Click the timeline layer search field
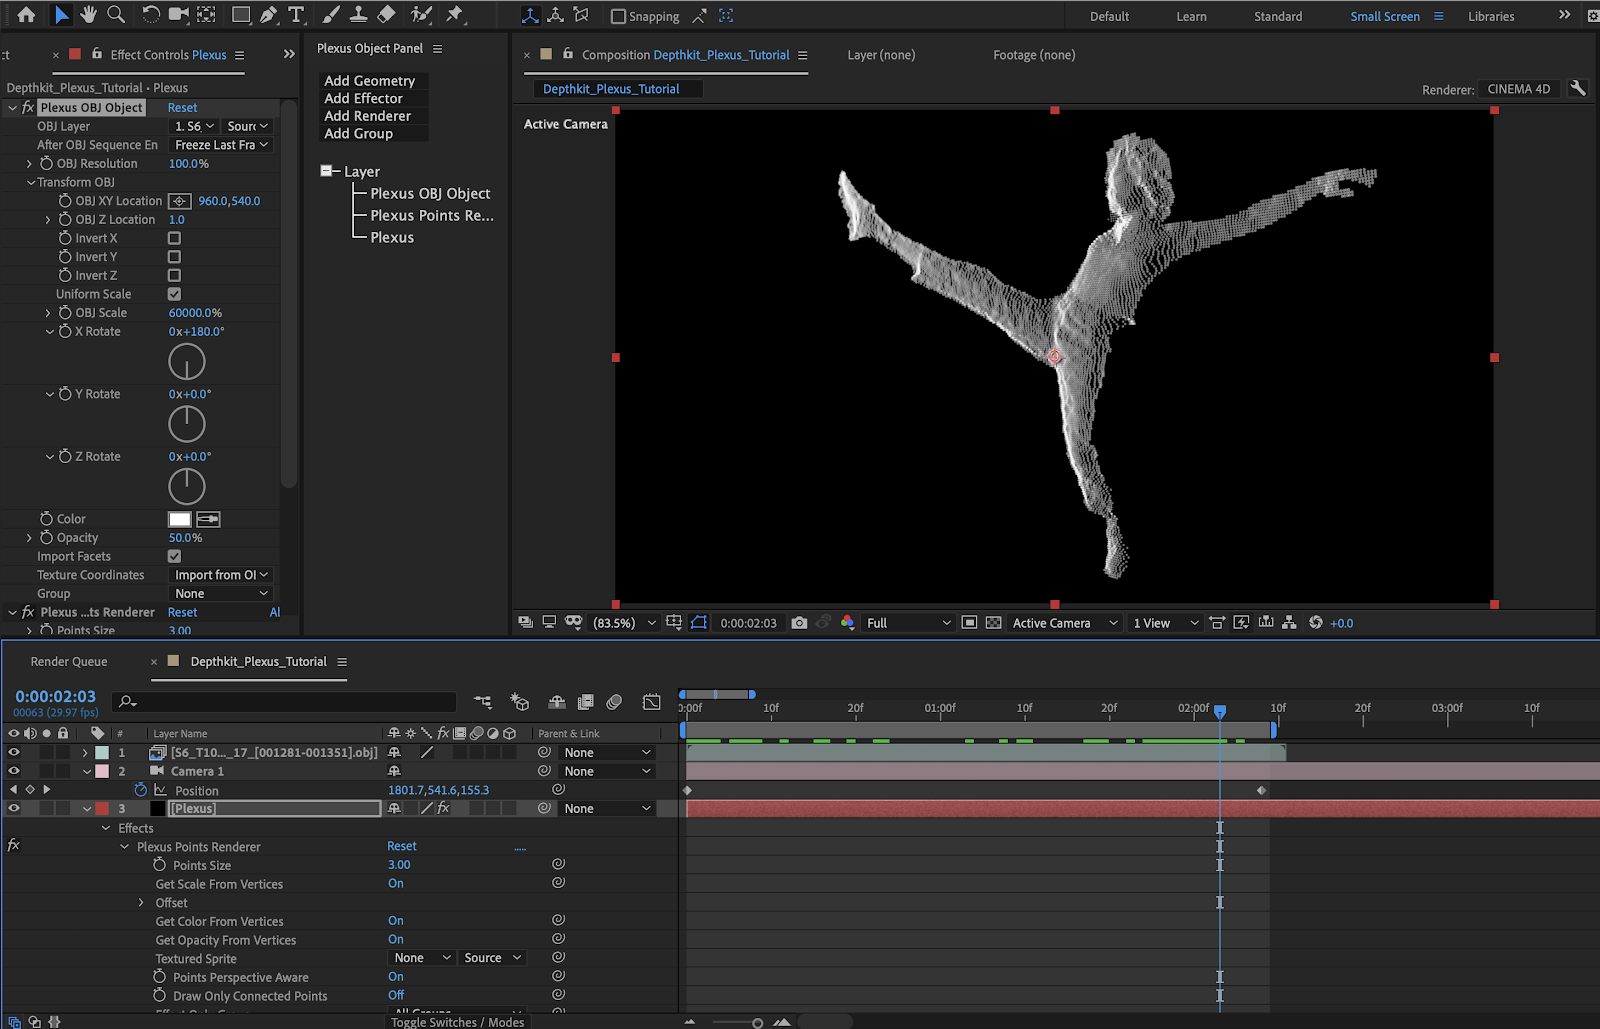The image size is (1600, 1029). click(x=284, y=702)
